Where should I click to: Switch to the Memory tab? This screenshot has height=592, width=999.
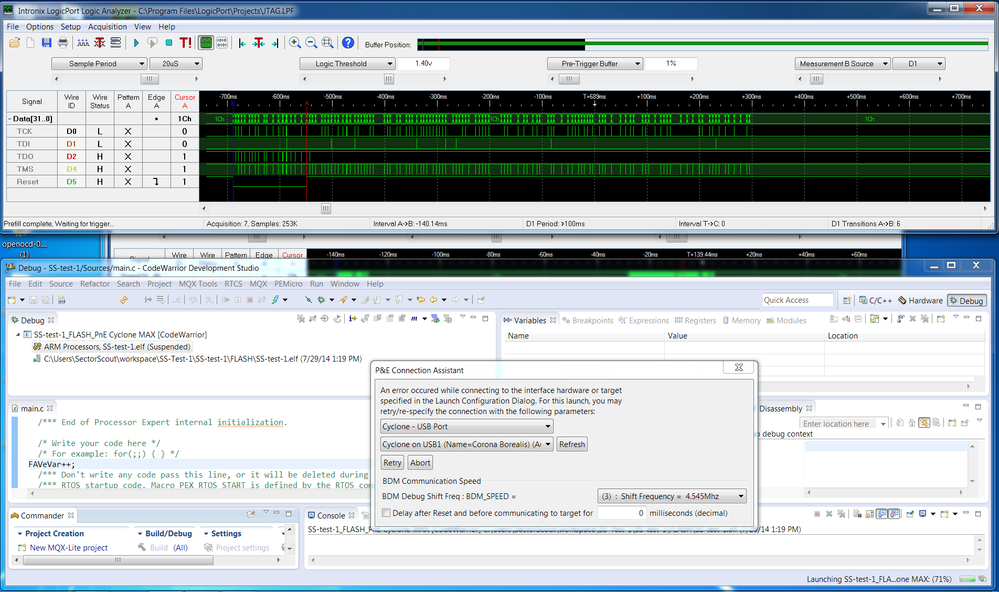coord(742,321)
